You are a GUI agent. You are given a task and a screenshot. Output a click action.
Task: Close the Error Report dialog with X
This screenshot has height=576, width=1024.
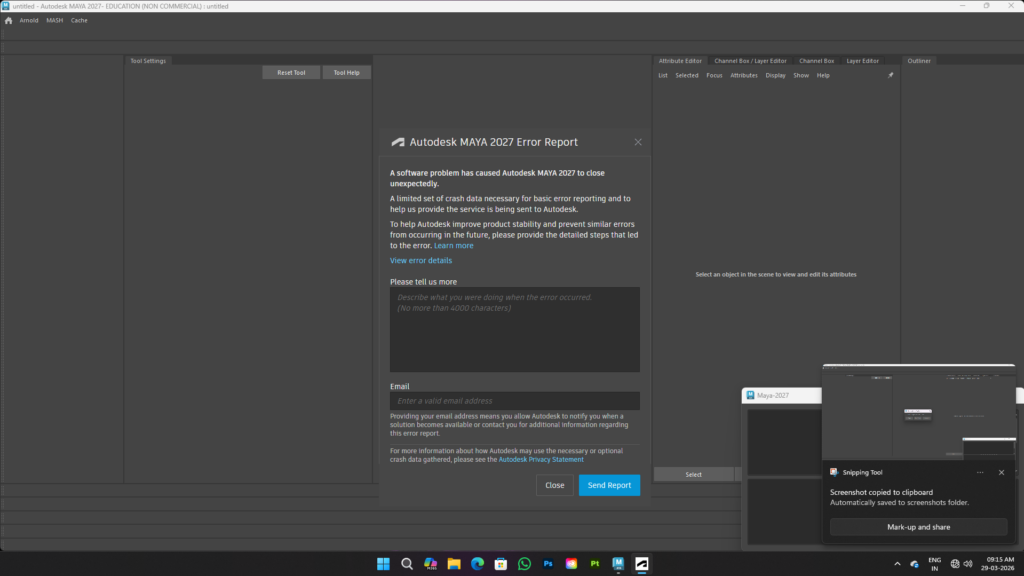click(x=638, y=142)
